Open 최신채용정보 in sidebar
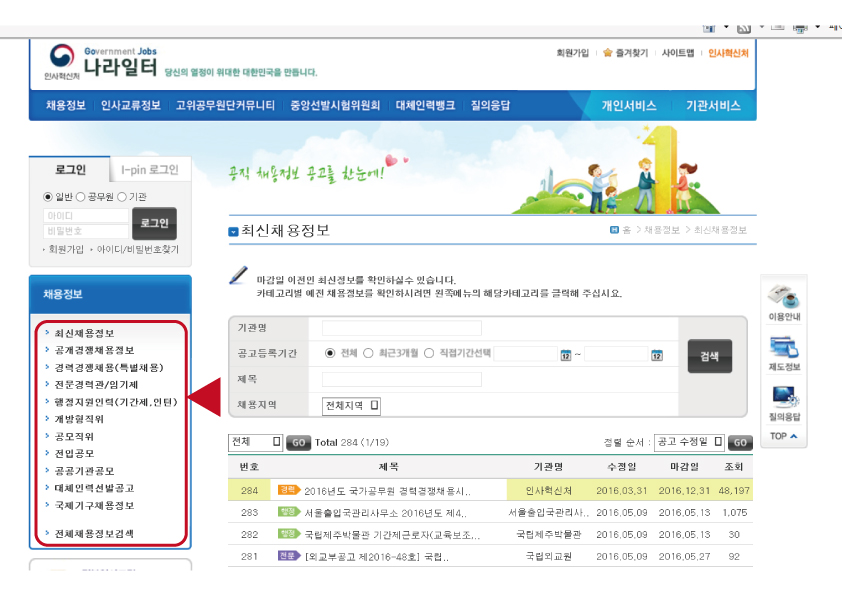842x595 pixels. (x=84, y=333)
